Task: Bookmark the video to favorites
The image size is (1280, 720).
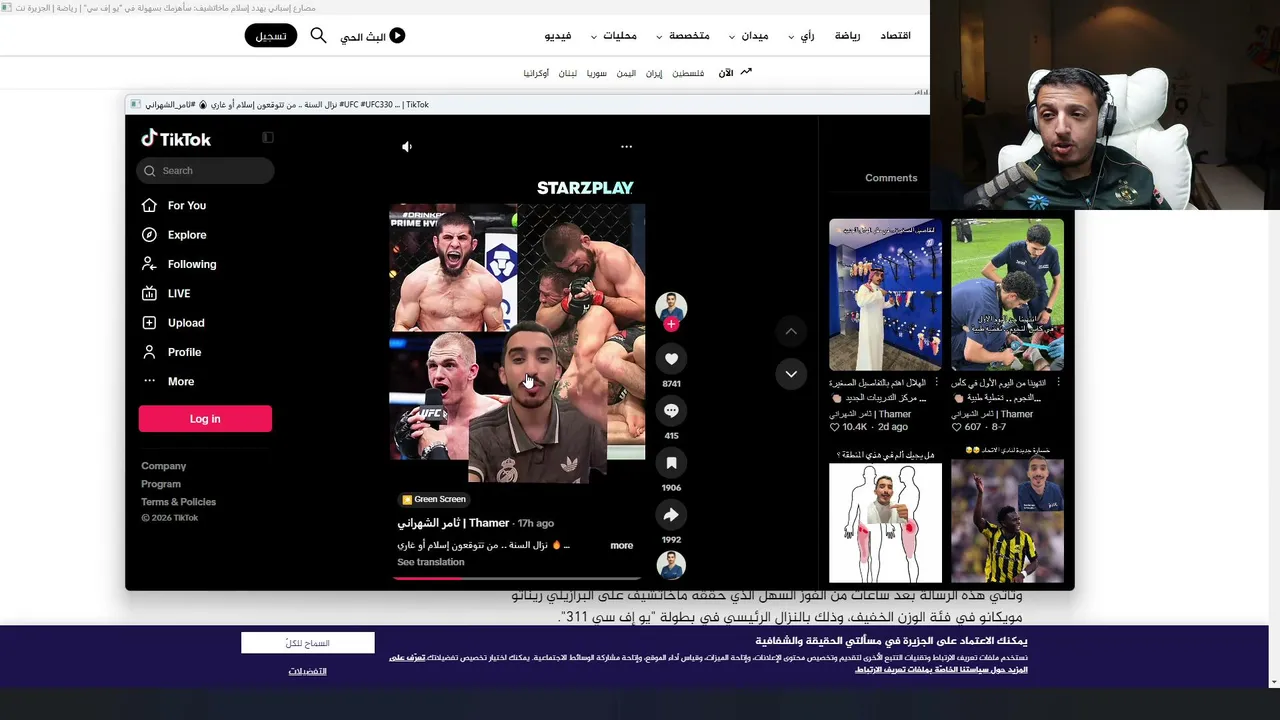Action: (x=671, y=463)
